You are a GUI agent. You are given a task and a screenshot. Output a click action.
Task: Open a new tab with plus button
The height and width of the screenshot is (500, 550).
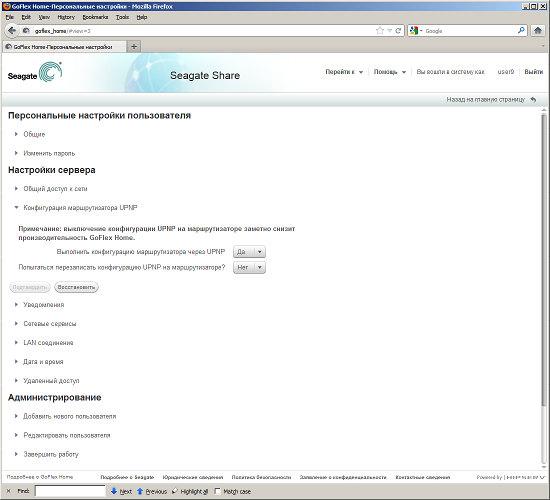(x=134, y=47)
